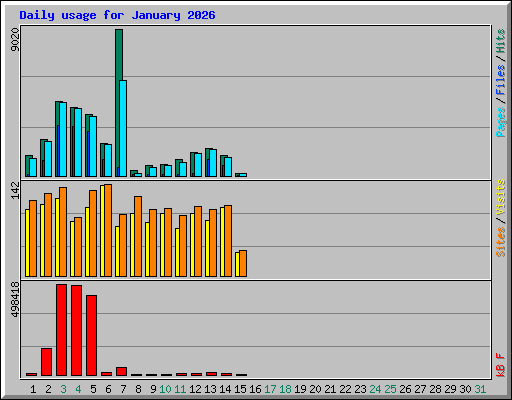Click the 498418 y-axis value
The image size is (512, 400).
(x=15, y=299)
